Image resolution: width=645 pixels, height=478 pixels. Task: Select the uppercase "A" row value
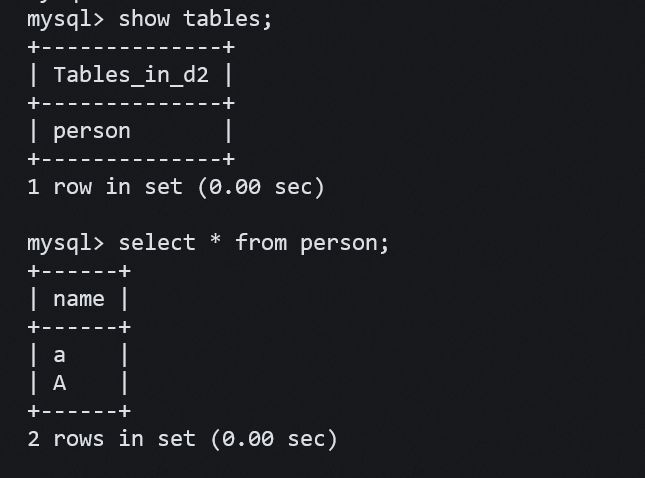60,382
